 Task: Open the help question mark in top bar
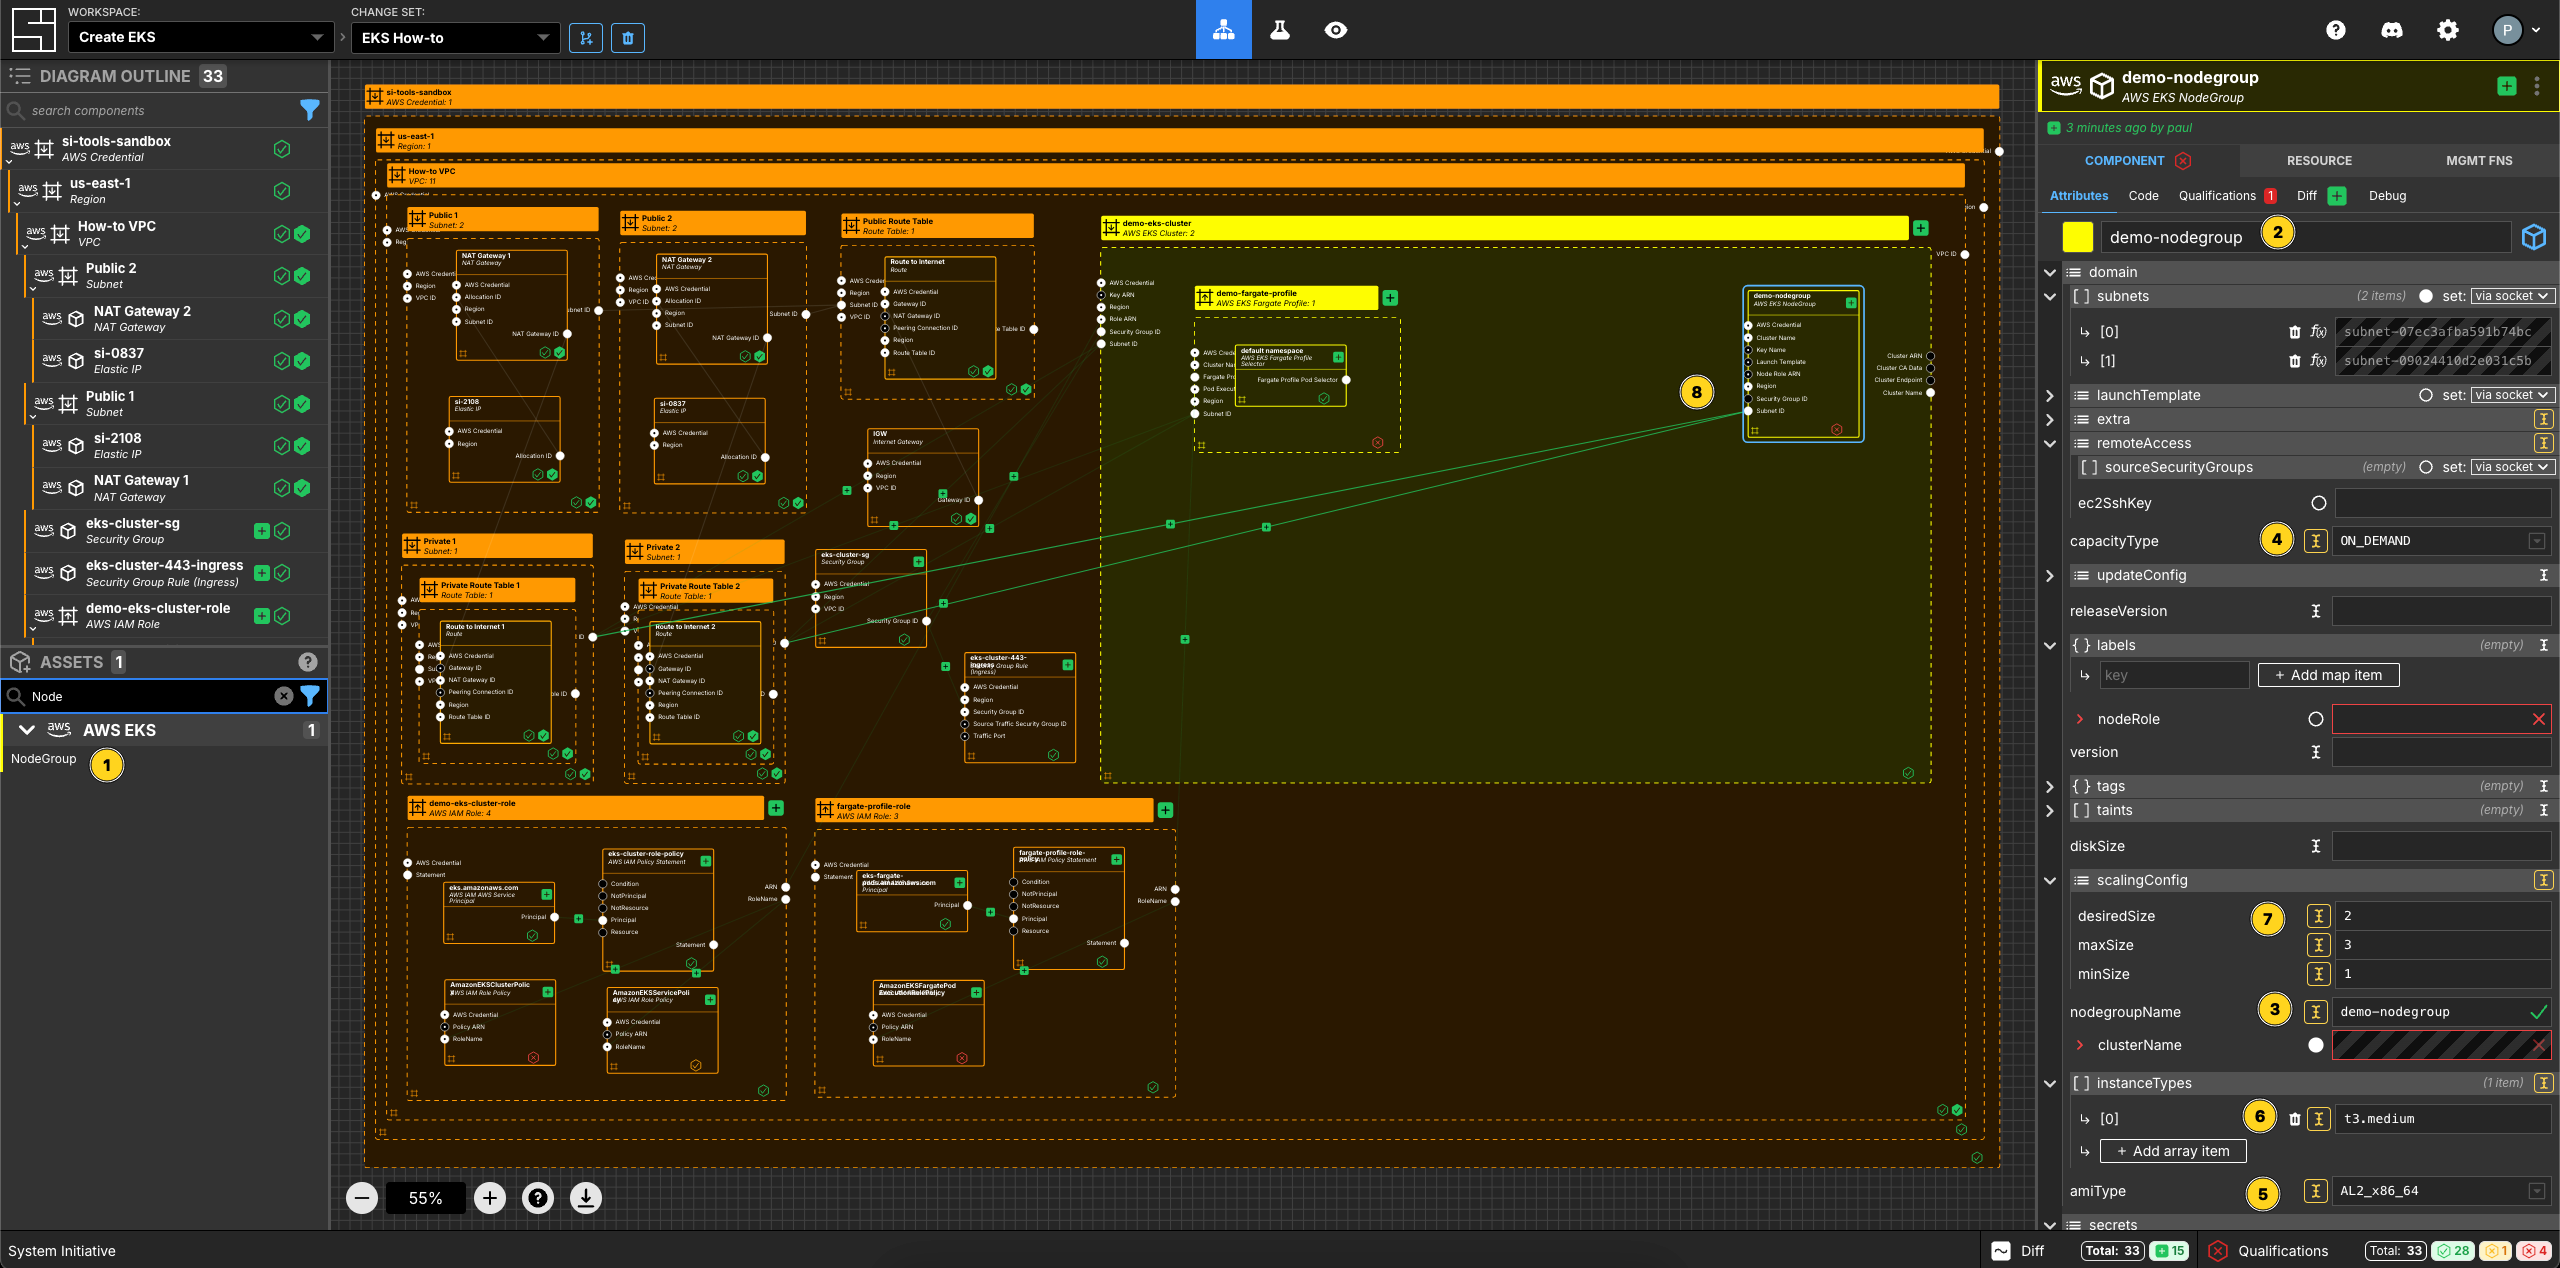[2335, 30]
